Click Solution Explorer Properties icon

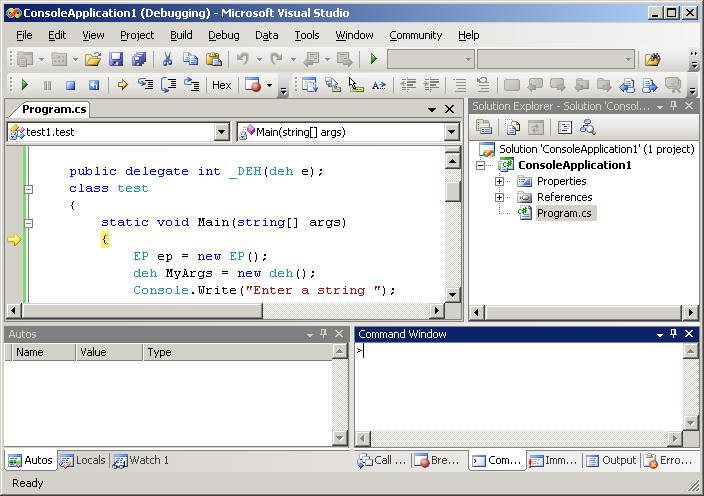tap(484, 127)
